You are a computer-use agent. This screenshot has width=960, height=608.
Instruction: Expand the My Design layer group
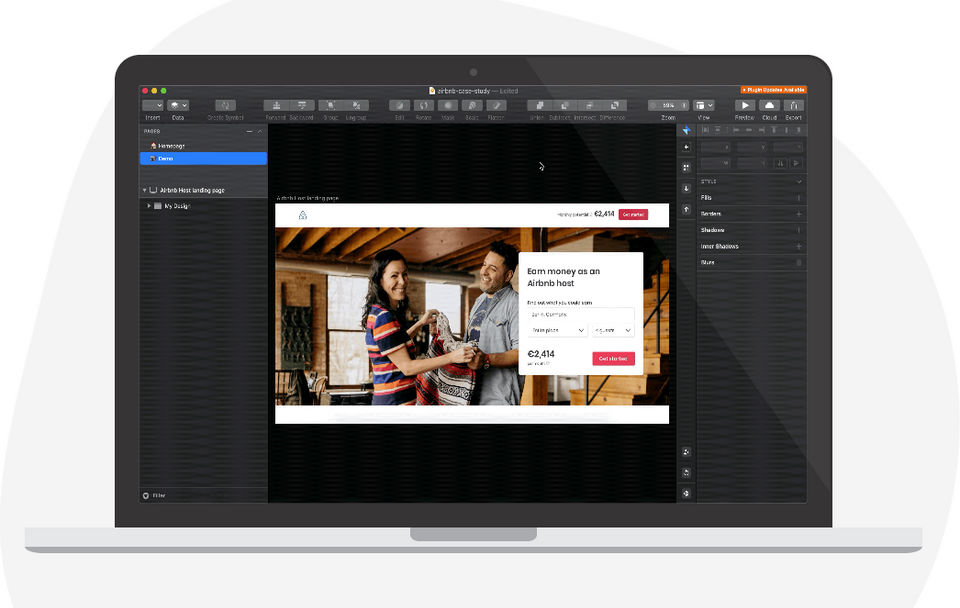coord(149,206)
